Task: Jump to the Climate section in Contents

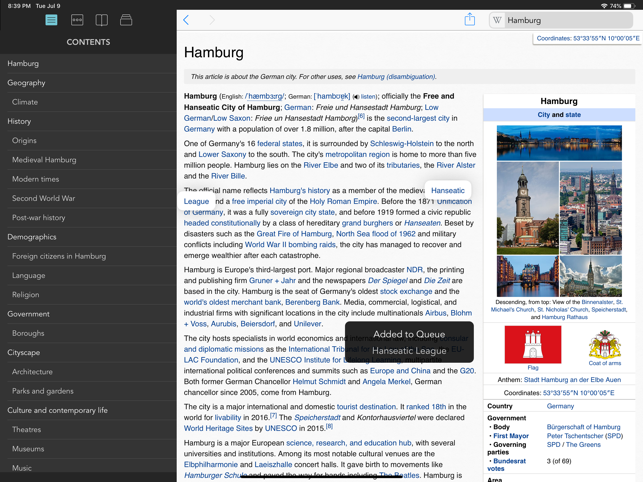Action: [88, 102]
